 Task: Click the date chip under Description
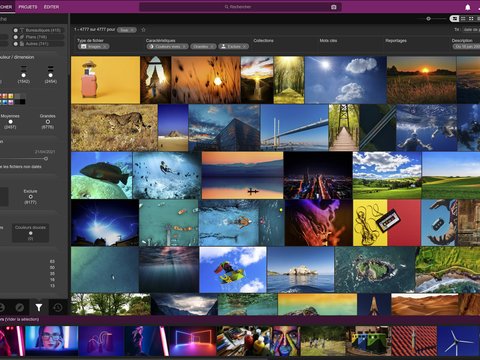click(466, 47)
